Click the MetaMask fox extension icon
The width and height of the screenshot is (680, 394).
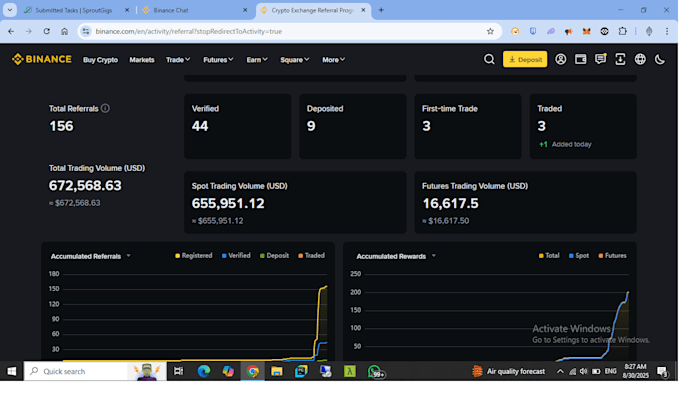click(586, 31)
